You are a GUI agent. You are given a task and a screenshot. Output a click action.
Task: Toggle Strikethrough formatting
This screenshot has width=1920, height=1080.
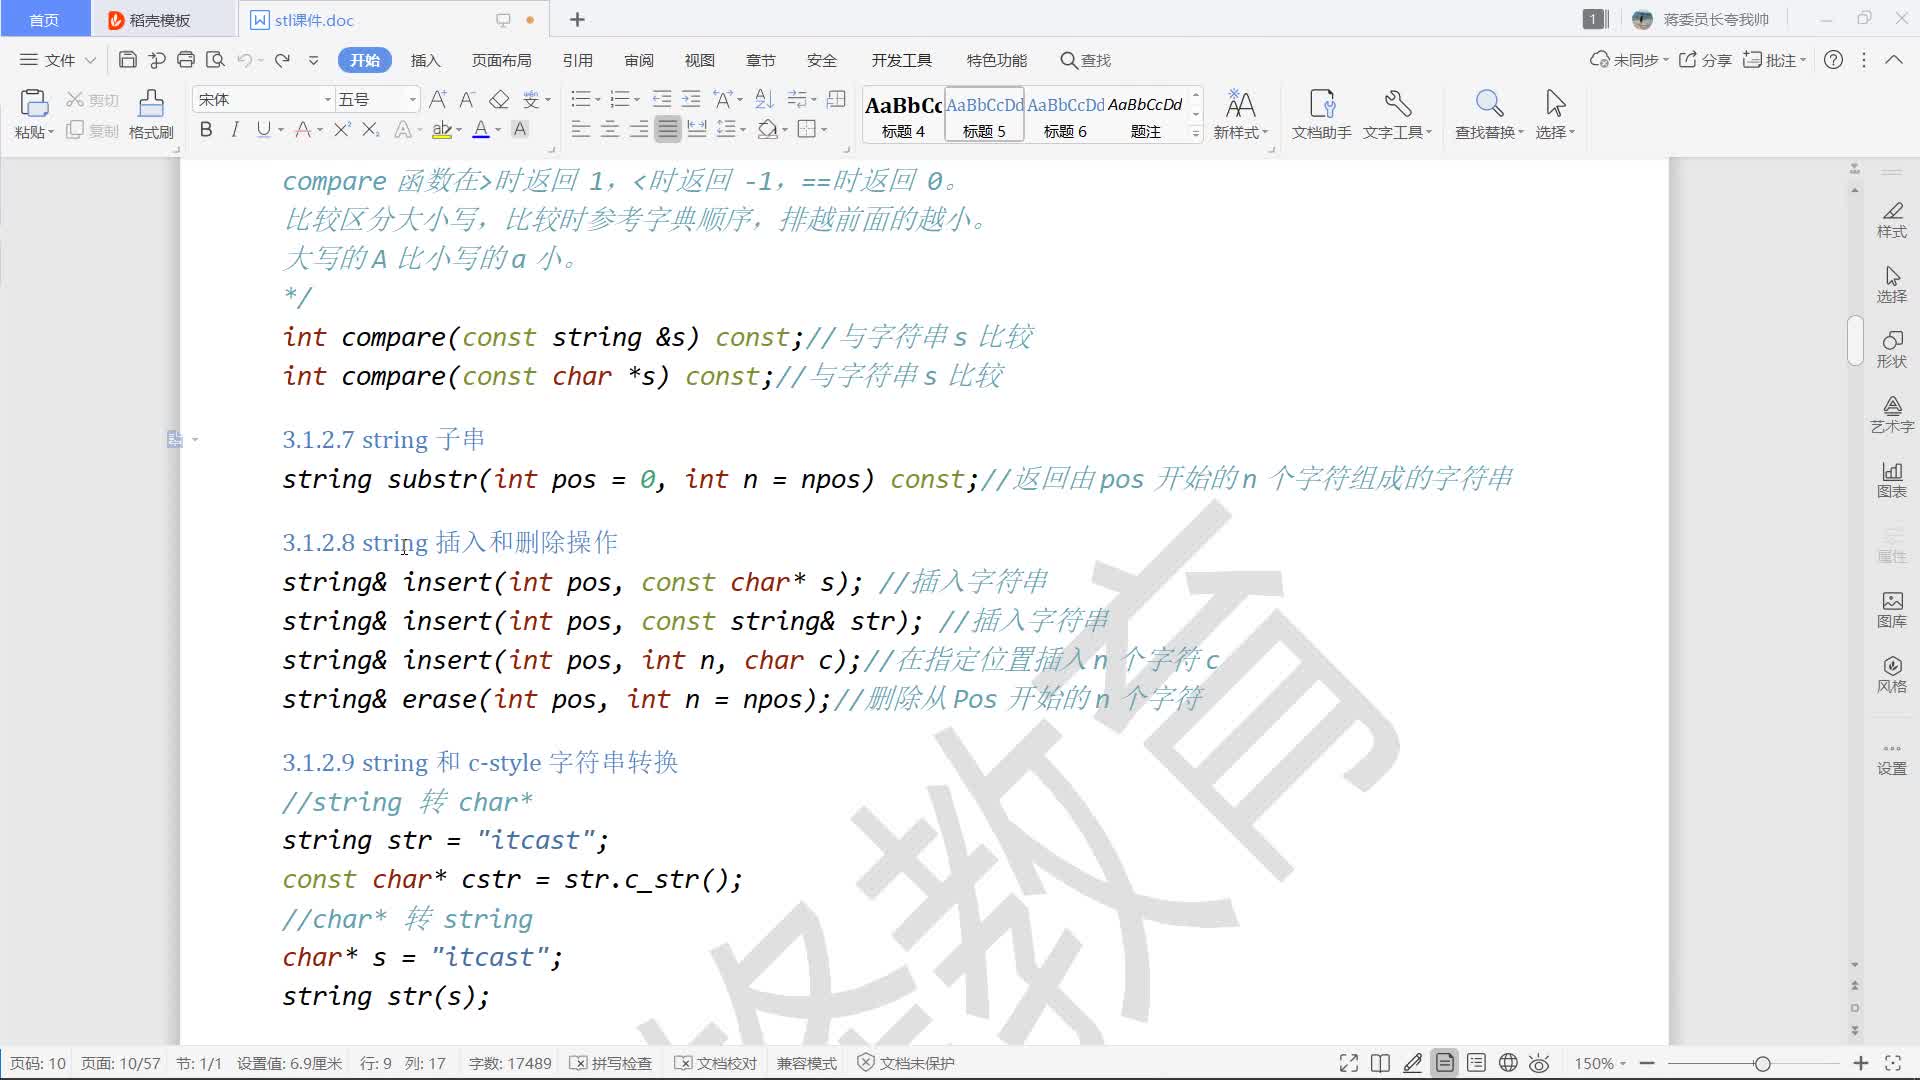[x=304, y=129]
